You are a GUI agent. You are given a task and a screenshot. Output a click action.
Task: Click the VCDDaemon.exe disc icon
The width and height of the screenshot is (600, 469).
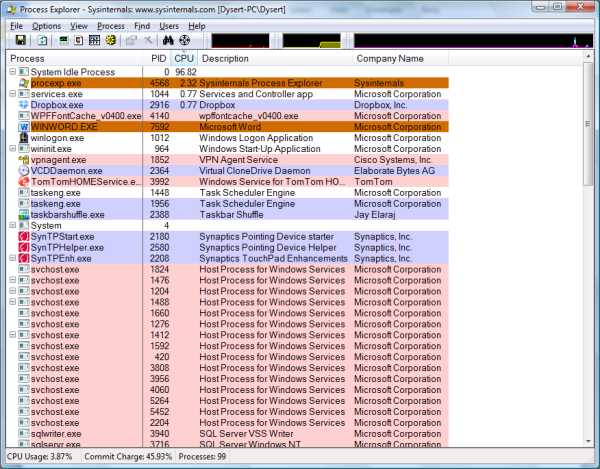24,171
